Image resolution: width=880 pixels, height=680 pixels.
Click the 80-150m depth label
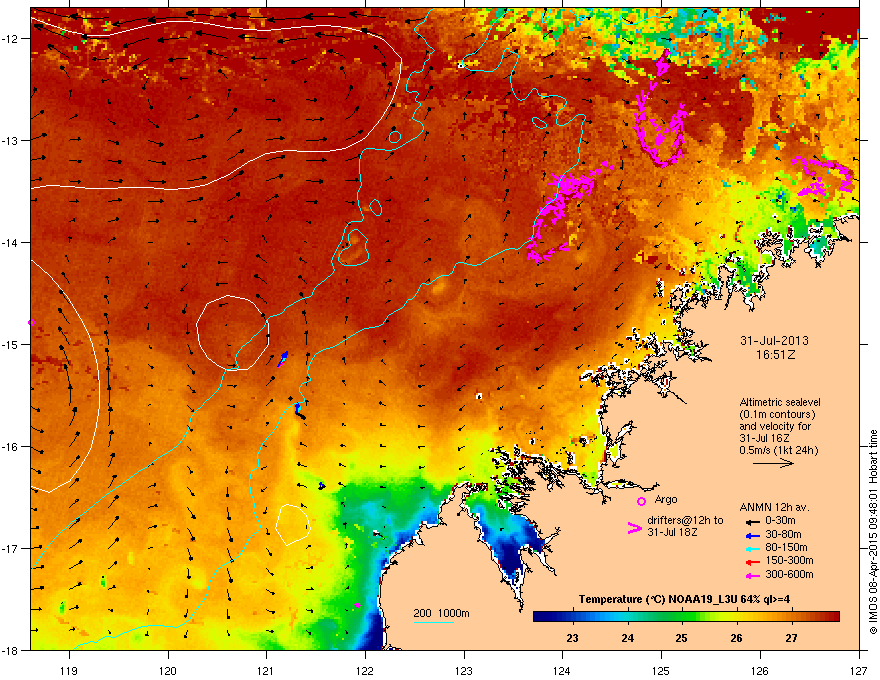pyautogui.click(x=786, y=548)
